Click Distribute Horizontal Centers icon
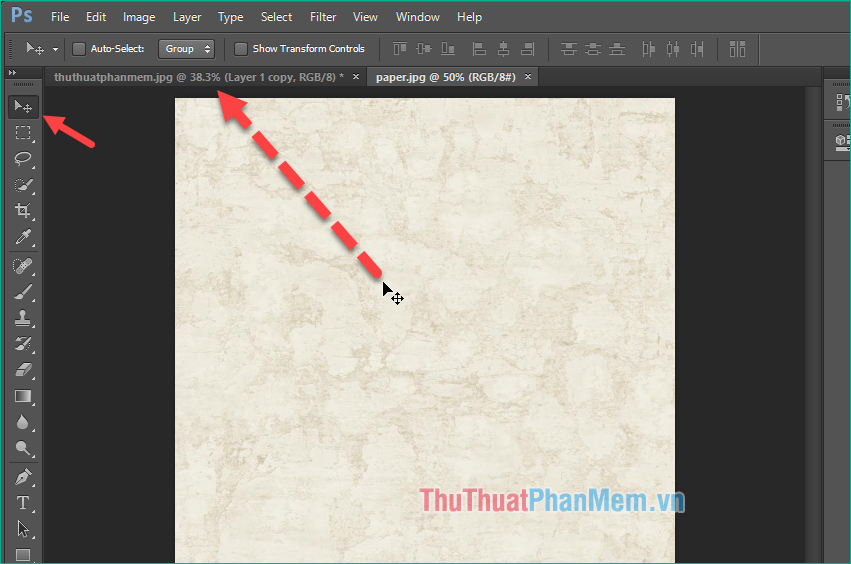The image size is (851, 564). (x=673, y=49)
